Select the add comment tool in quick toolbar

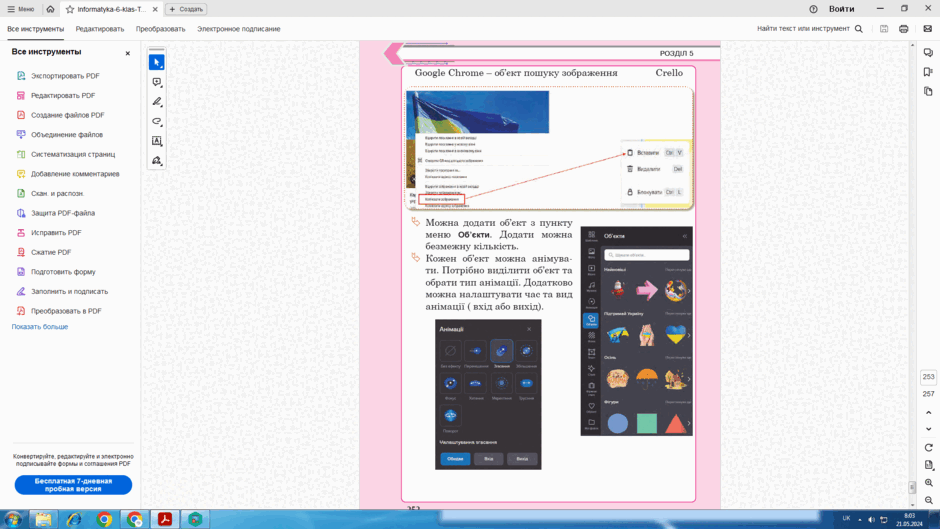coord(156,82)
